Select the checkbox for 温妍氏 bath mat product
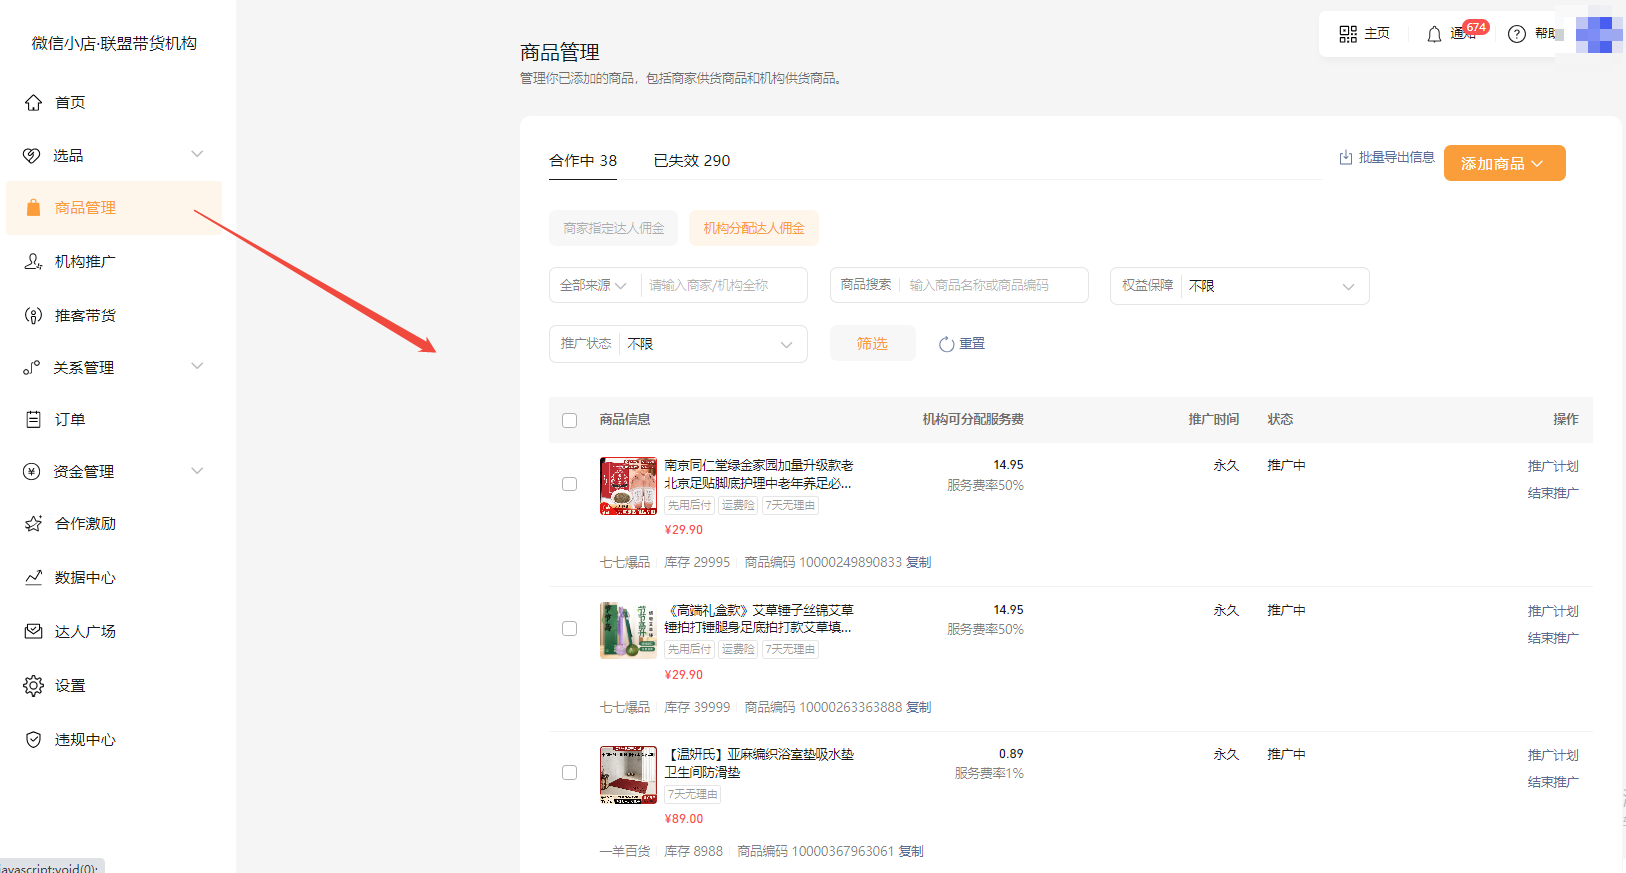The image size is (1626, 873). [570, 773]
